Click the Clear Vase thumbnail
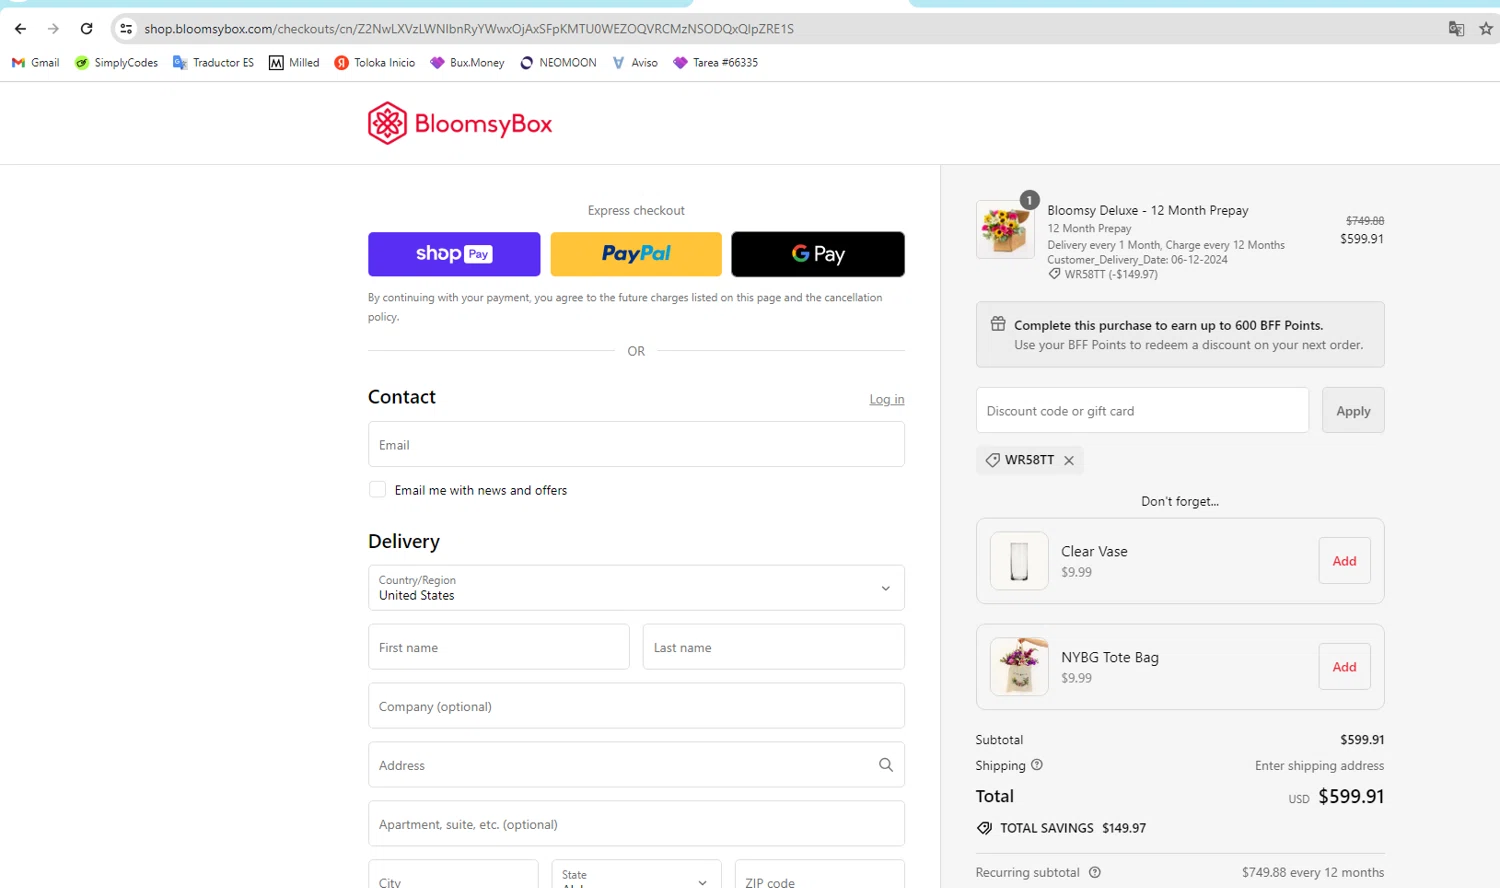The height and width of the screenshot is (888, 1500). 1019,561
